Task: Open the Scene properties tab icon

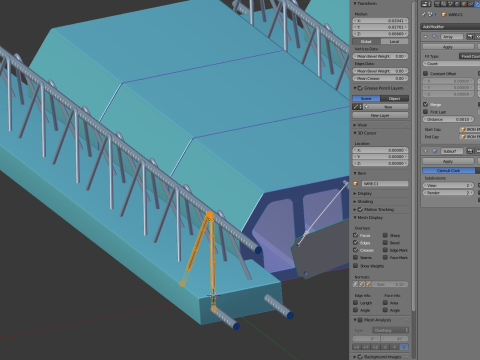Action: pyautogui.click(x=451, y=4)
